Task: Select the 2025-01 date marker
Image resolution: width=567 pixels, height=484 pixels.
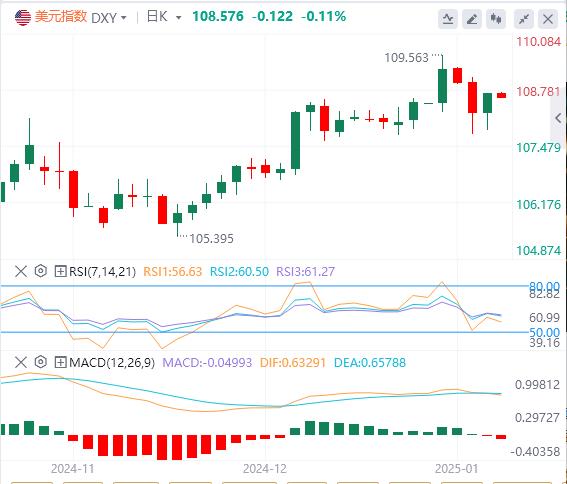Action: 457,469
